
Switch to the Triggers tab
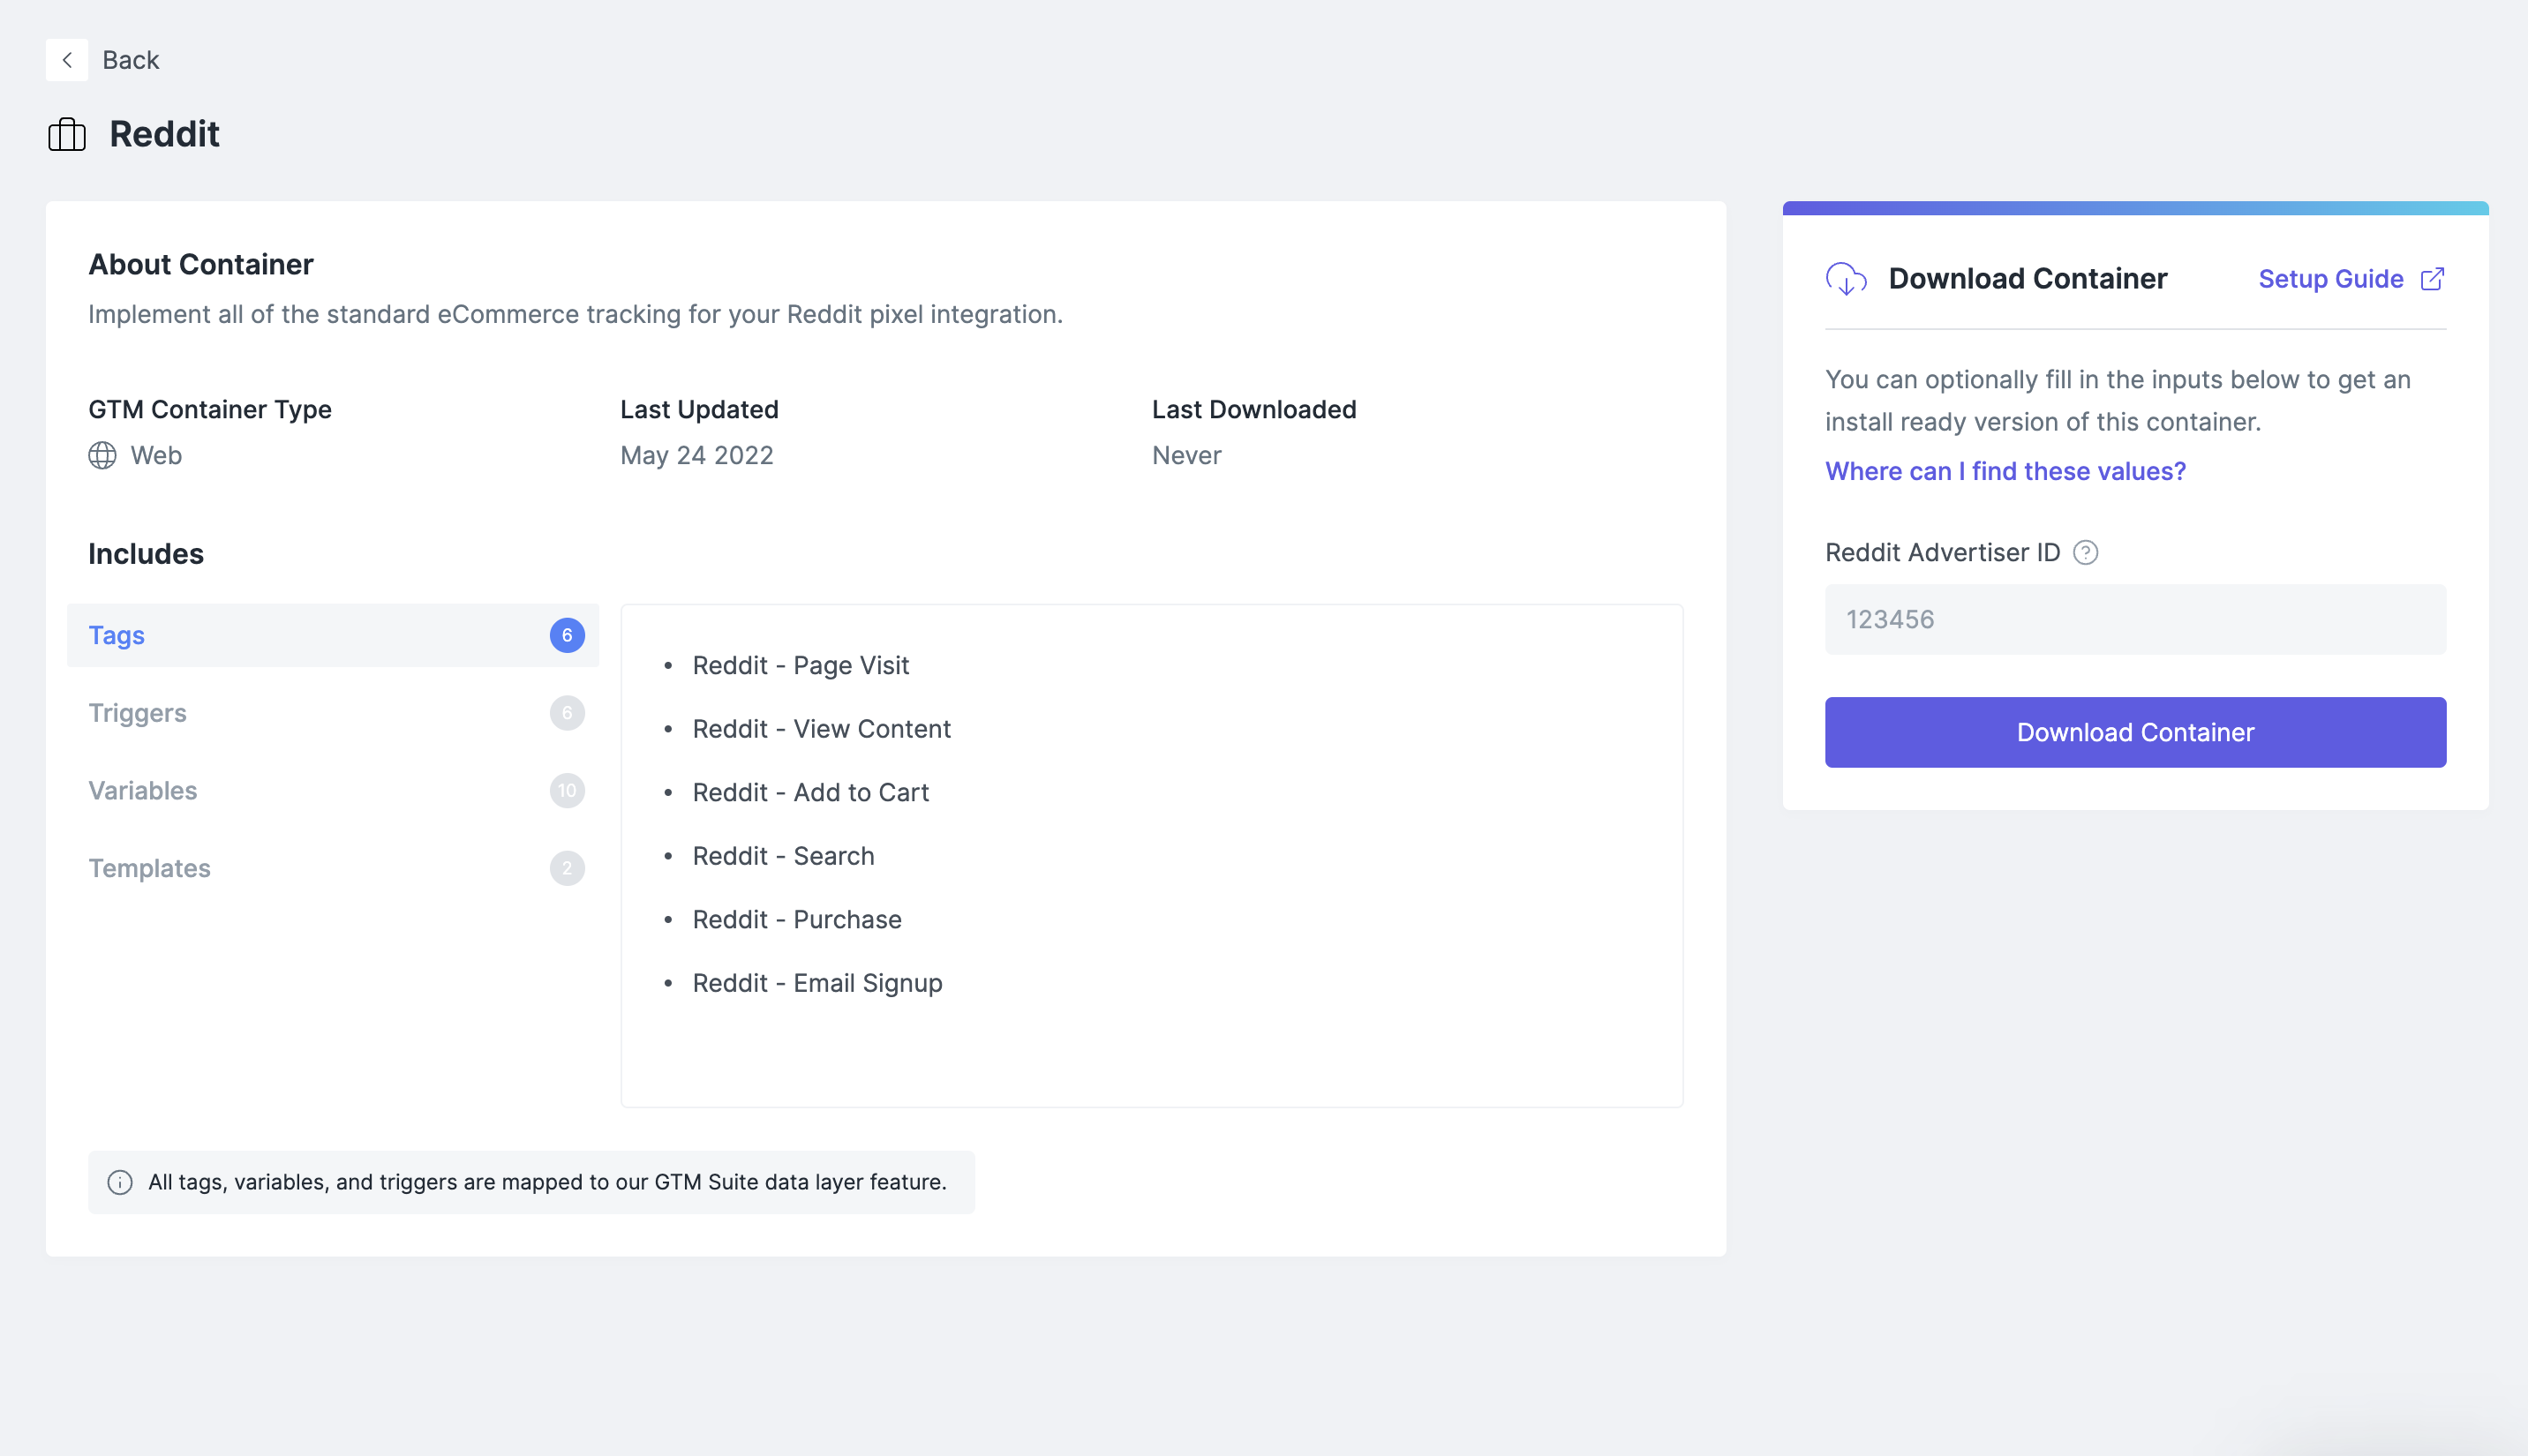point(138,713)
